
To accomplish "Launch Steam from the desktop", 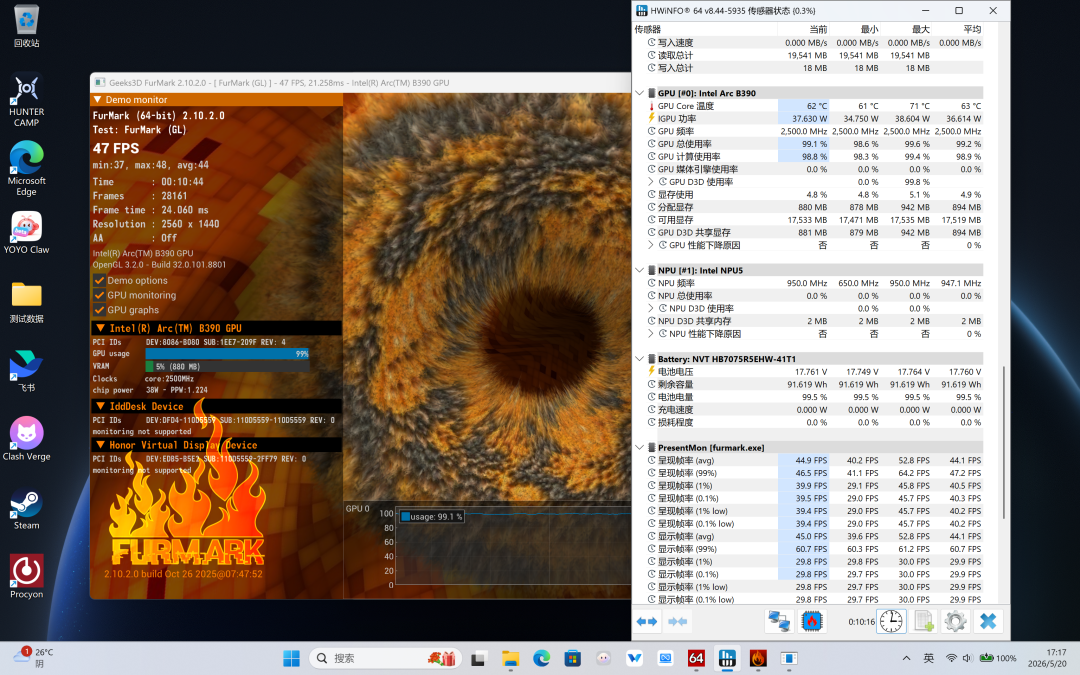I will tap(26, 508).
